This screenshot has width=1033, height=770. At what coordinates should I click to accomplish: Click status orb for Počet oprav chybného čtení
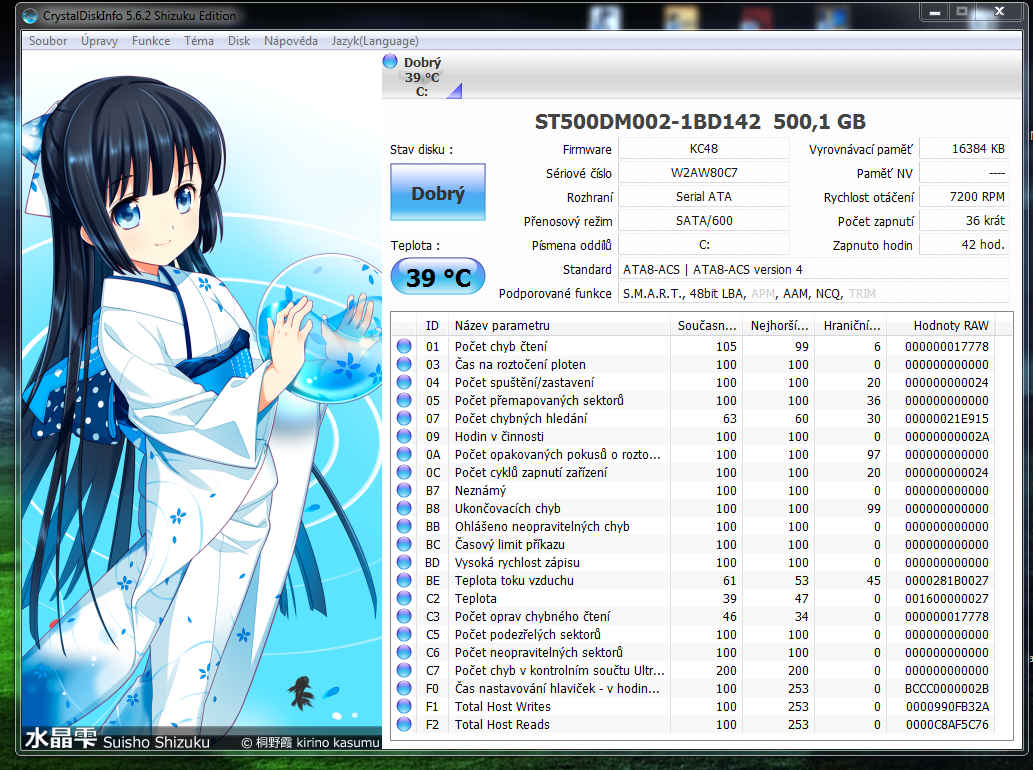(x=404, y=616)
